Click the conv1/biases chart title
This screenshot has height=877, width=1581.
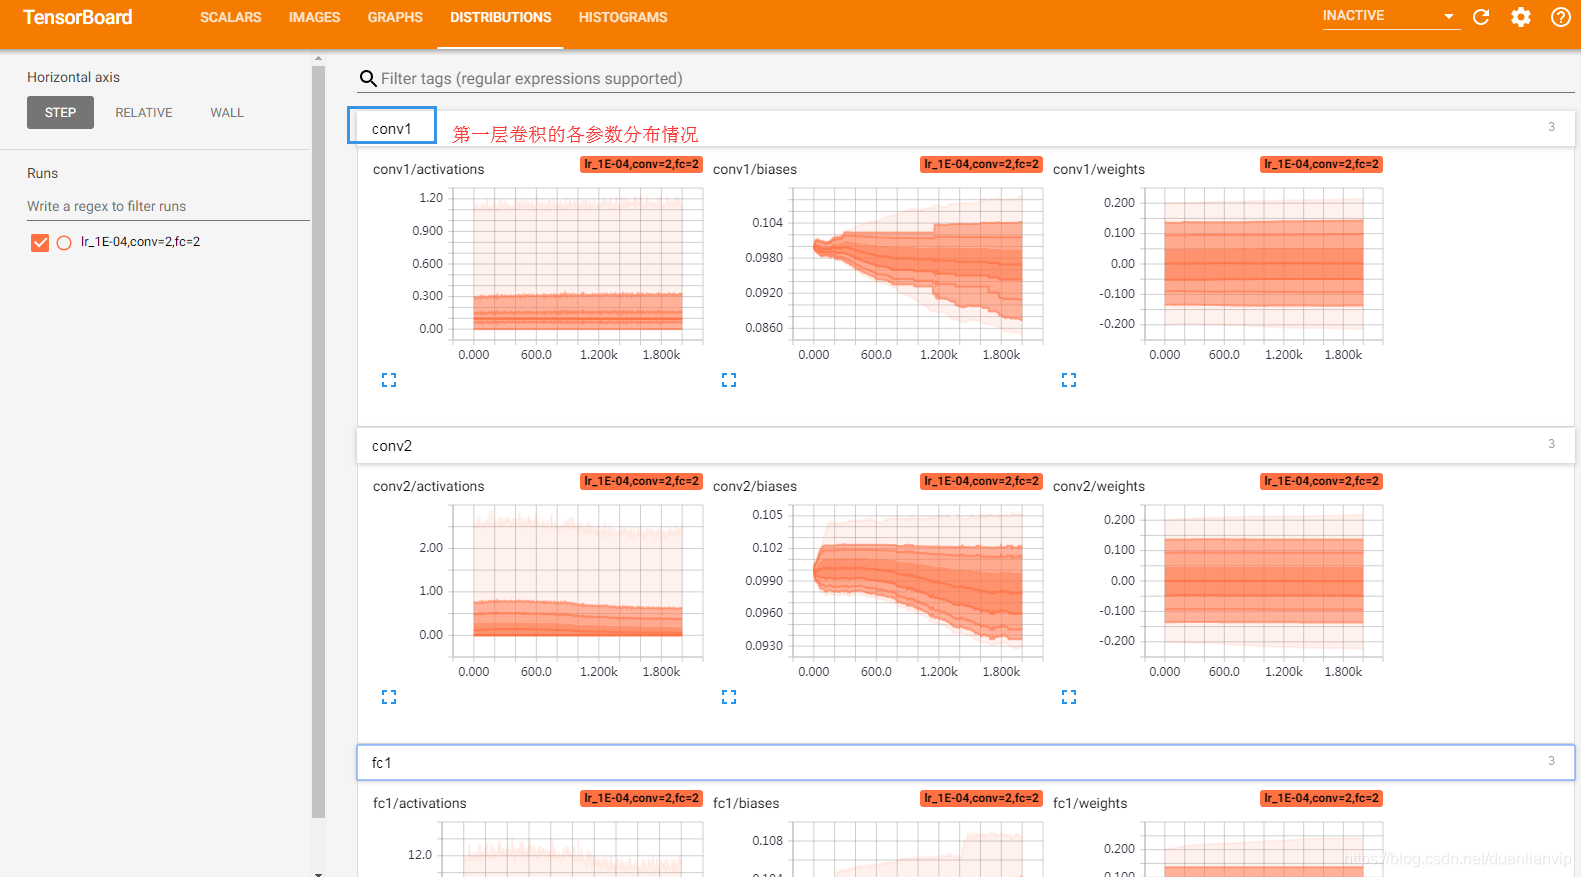tap(755, 170)
